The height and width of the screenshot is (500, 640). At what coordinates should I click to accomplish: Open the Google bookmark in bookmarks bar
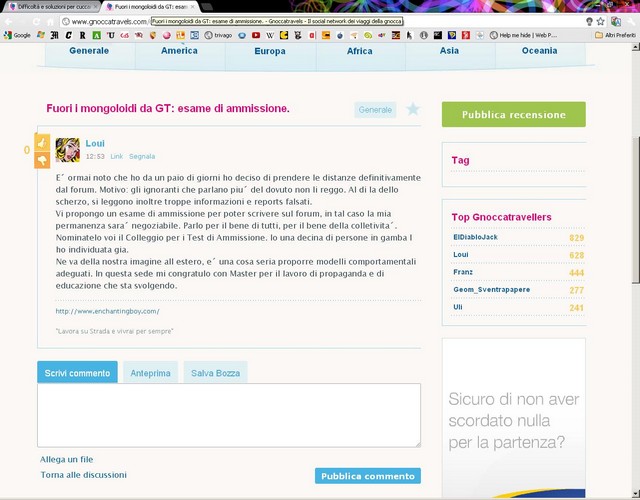coord(17,35)
